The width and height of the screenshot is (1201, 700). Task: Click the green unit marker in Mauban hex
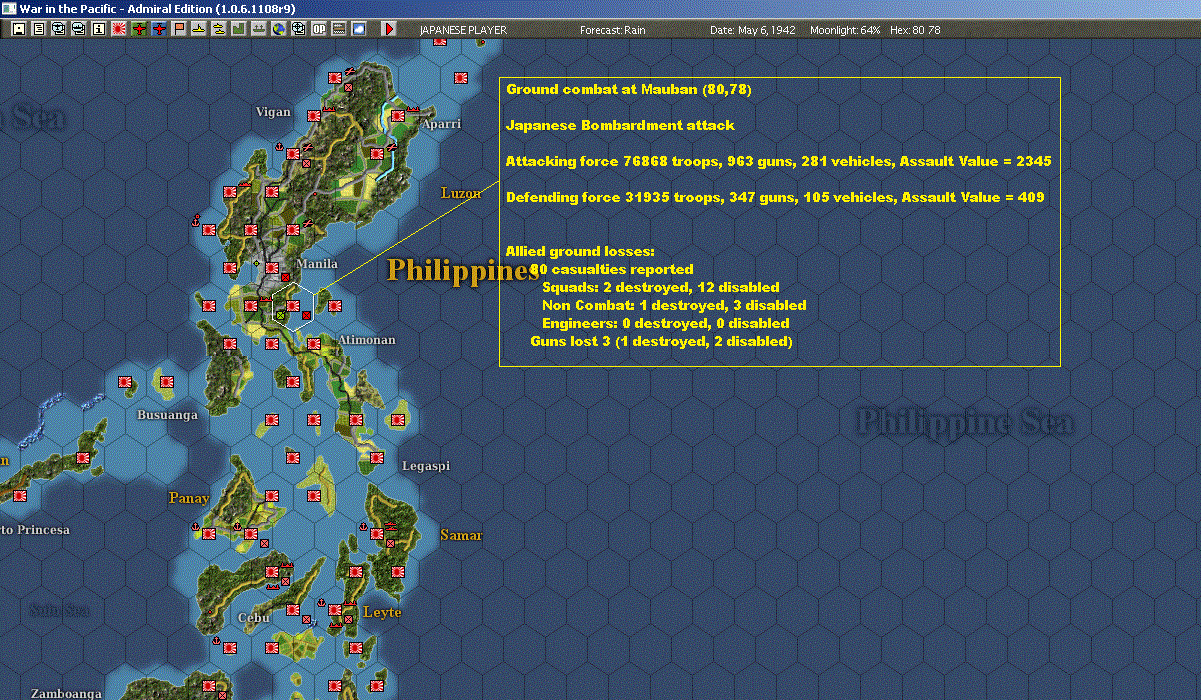click(281, 315)
